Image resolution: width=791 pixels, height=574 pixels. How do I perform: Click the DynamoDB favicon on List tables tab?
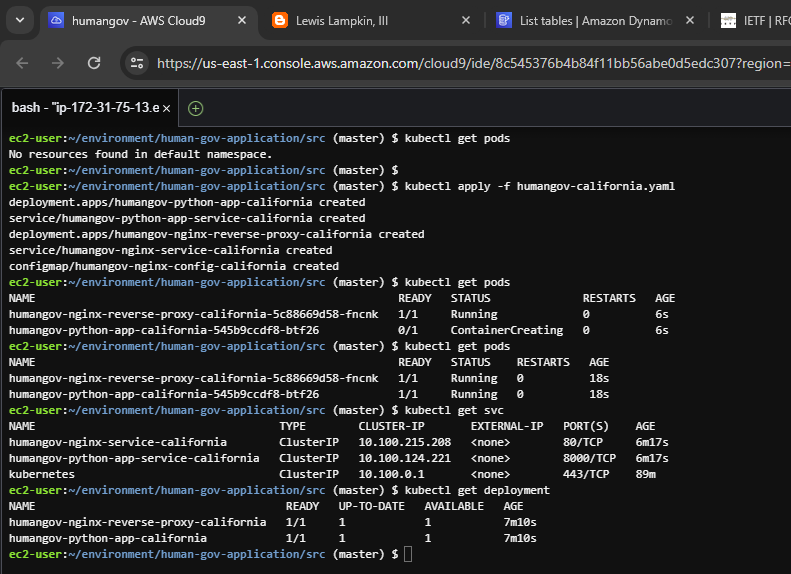click(x=504, y=20)
